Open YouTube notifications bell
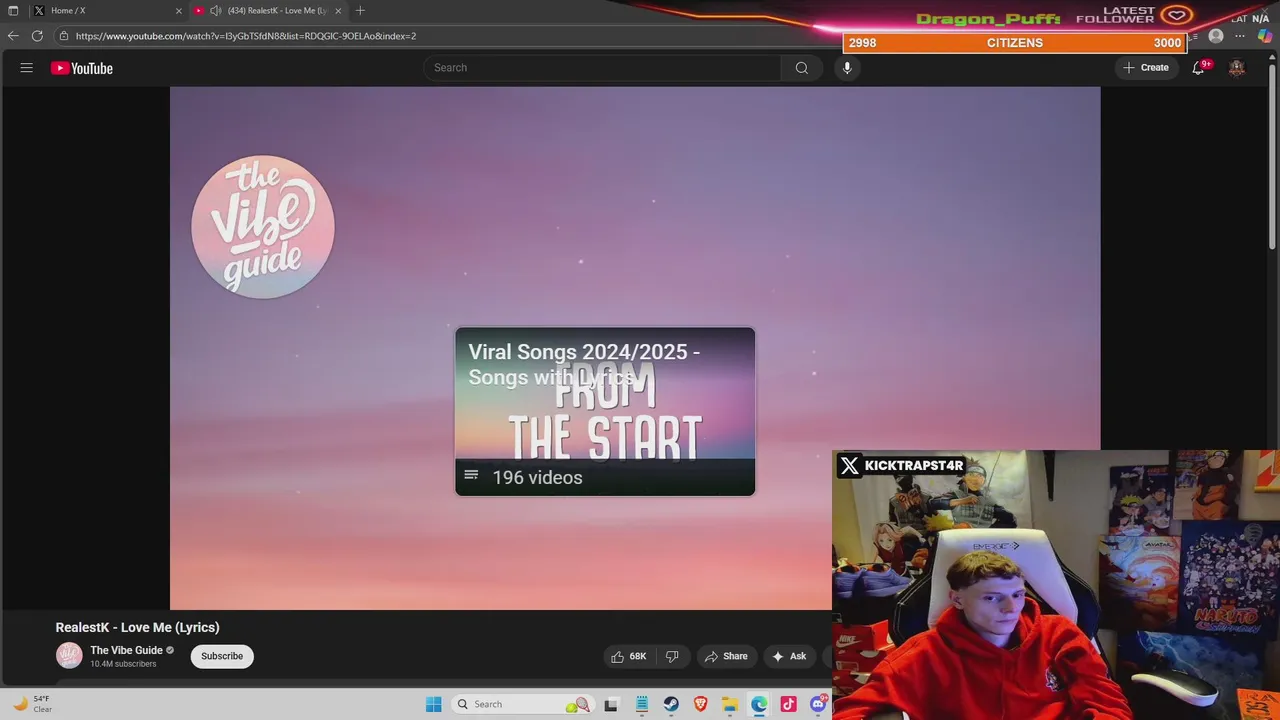The width and height of the screenshot is (1280, 720). [1198, 68]
